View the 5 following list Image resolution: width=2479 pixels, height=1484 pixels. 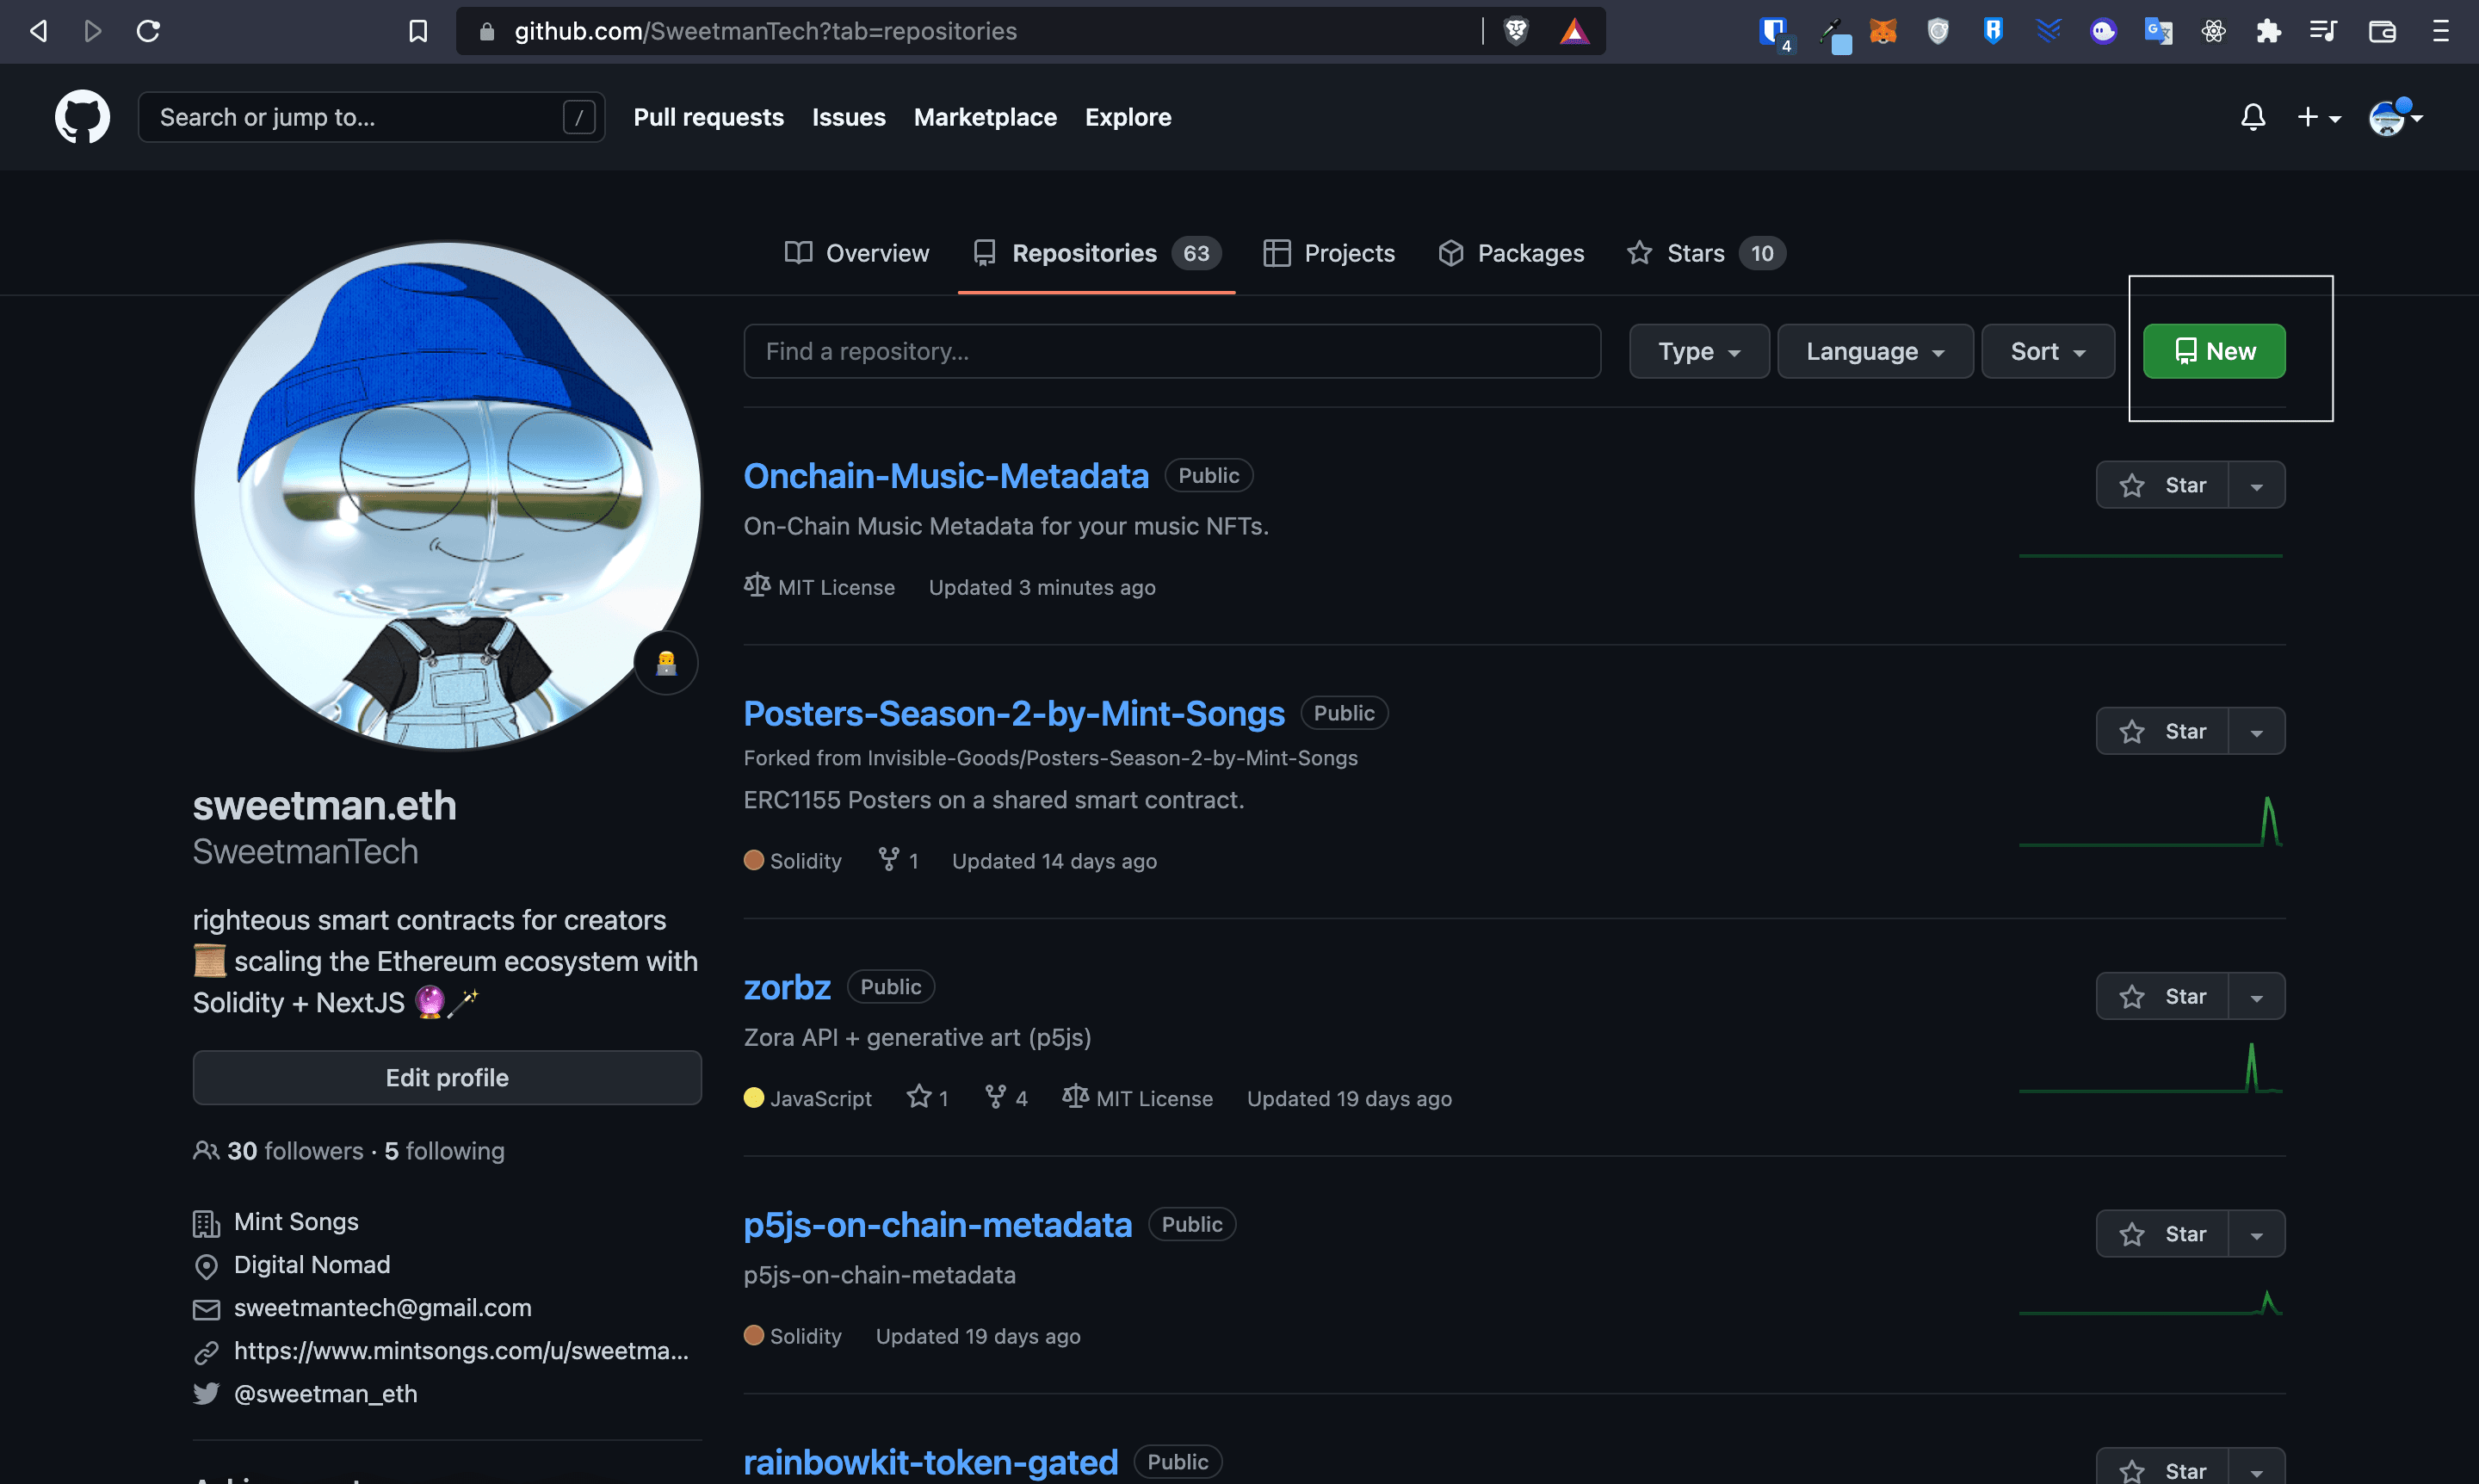point(444,1150)
